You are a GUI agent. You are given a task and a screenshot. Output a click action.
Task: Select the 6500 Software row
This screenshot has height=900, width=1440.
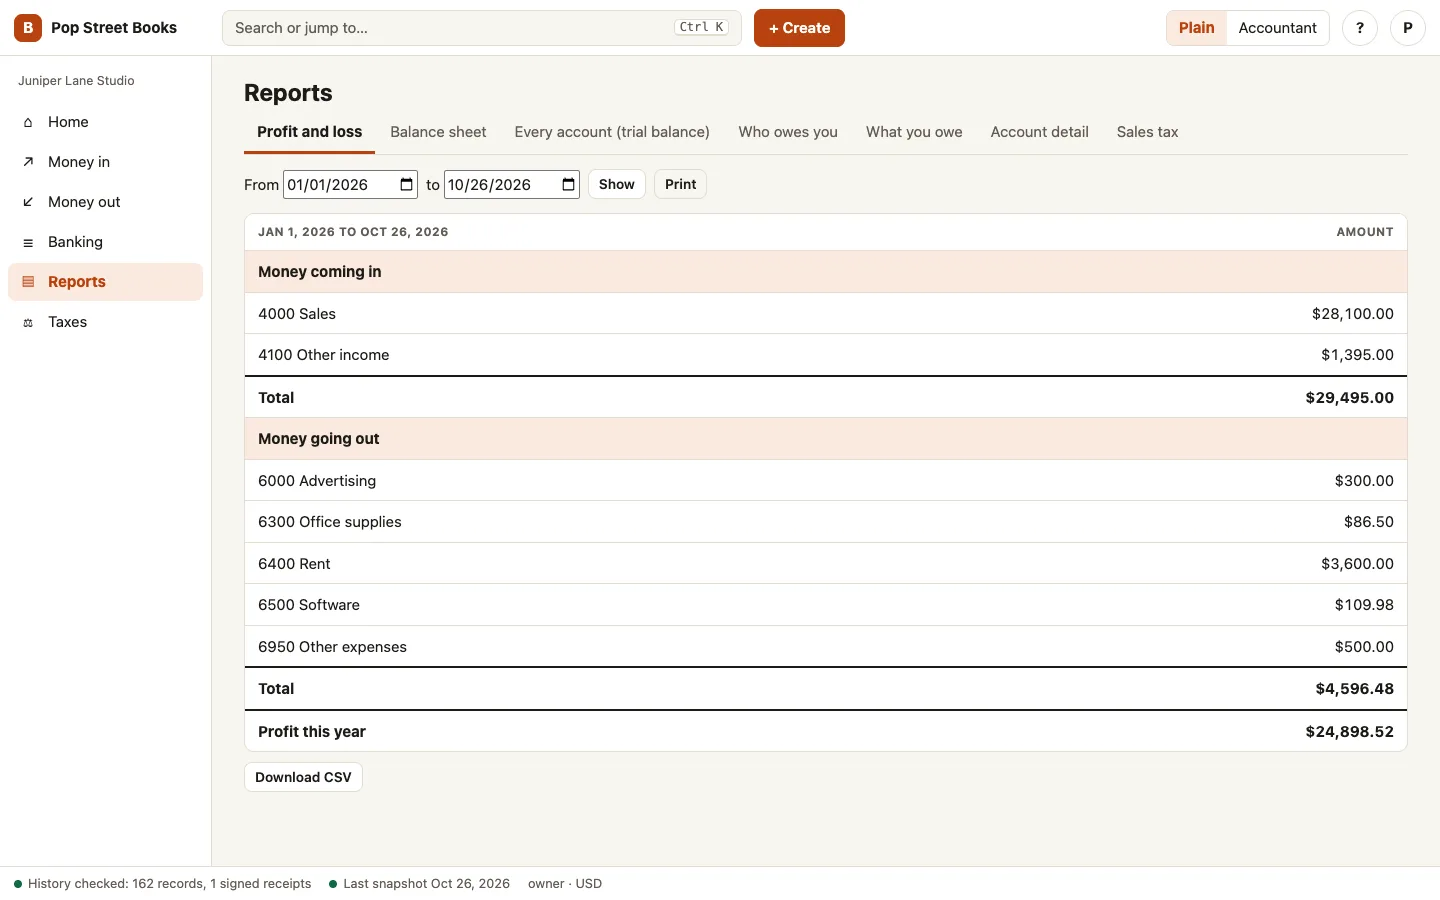826,605
